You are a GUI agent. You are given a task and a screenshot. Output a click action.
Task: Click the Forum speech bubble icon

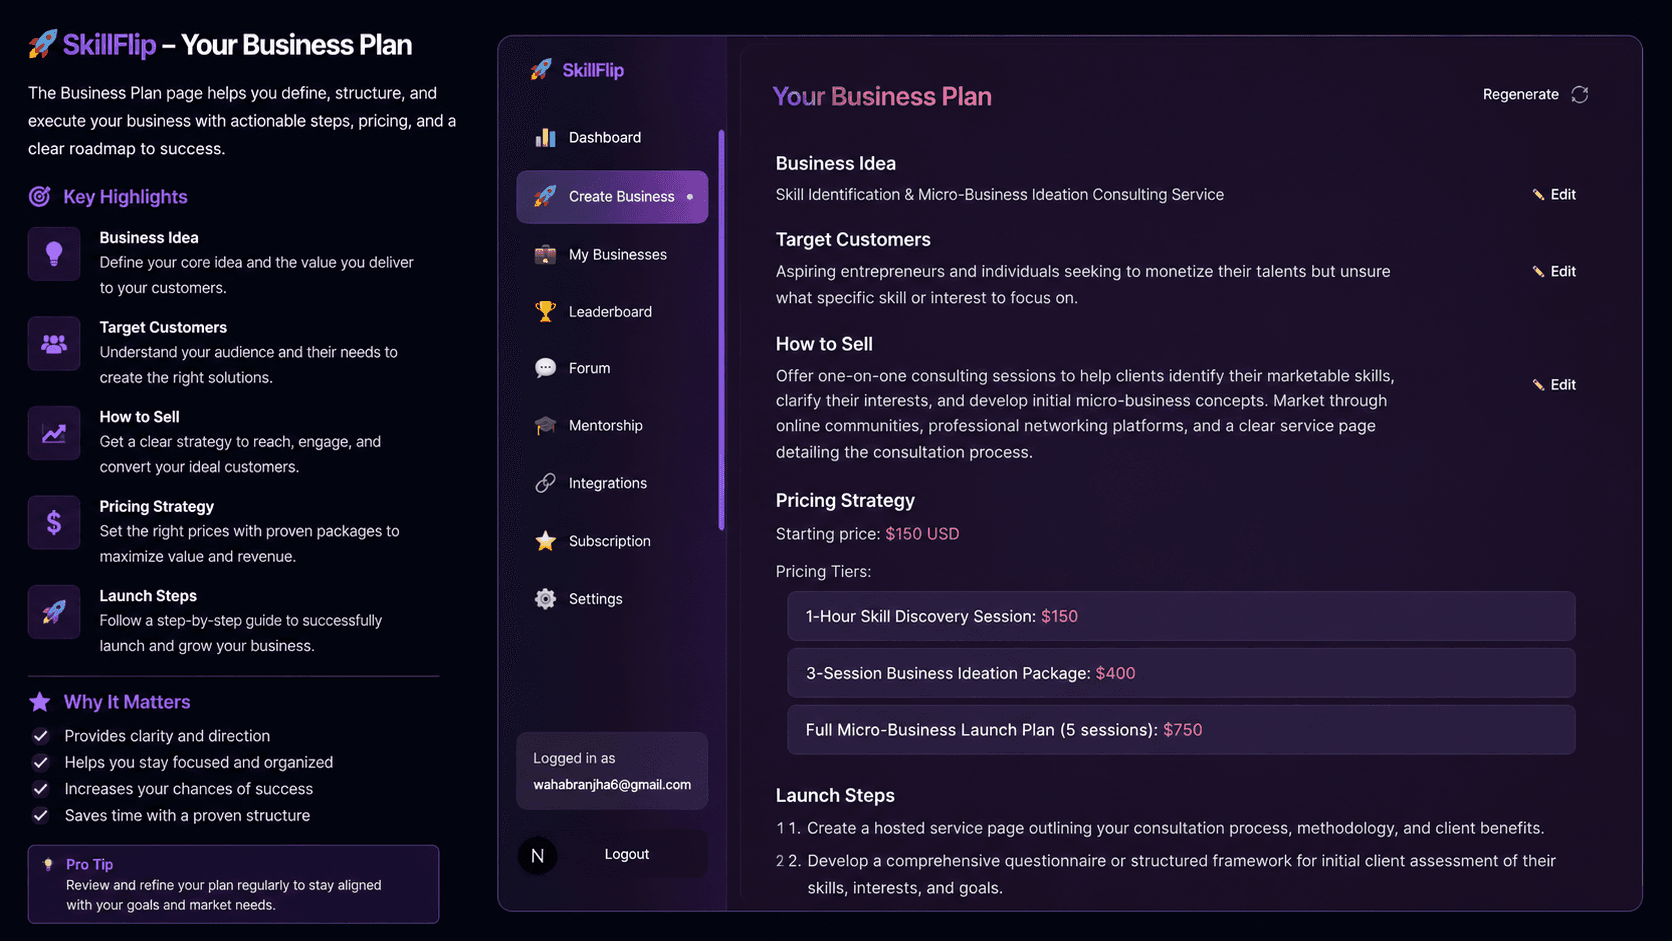(x=545, y=368)
